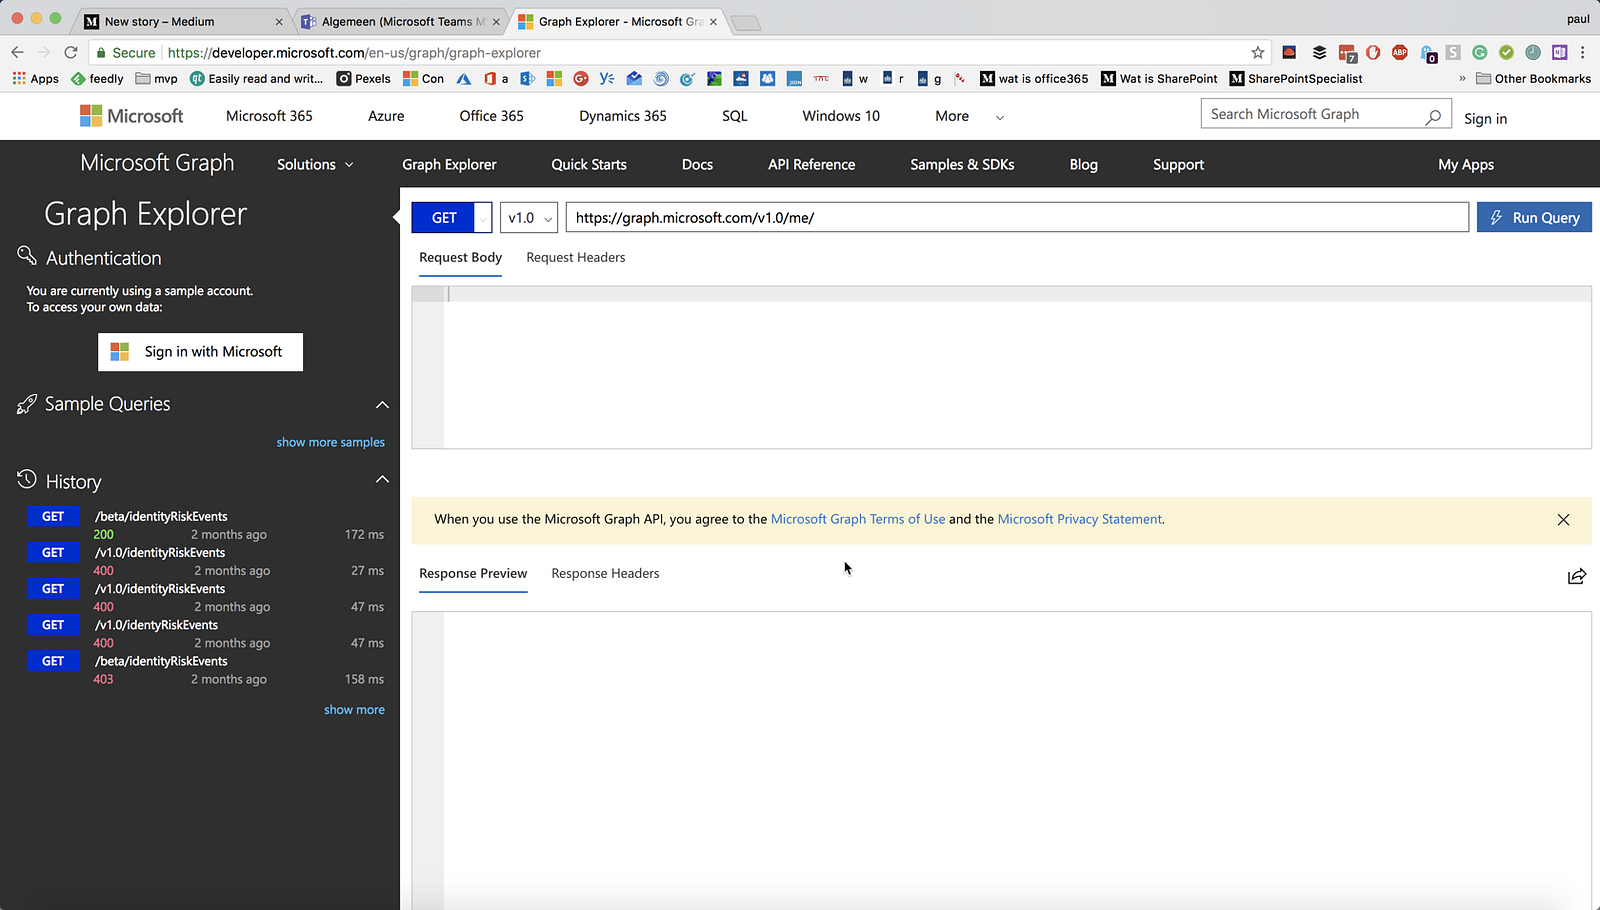Screen dimensions: 1600x910
Task: Collapse the History section
Action: pos(382,480)
